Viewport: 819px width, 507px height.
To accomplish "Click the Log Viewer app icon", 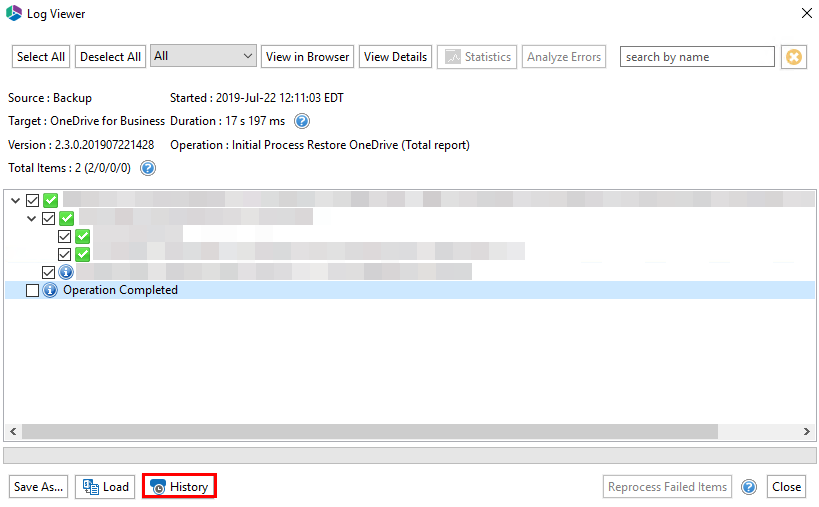I will coord(14,13).
